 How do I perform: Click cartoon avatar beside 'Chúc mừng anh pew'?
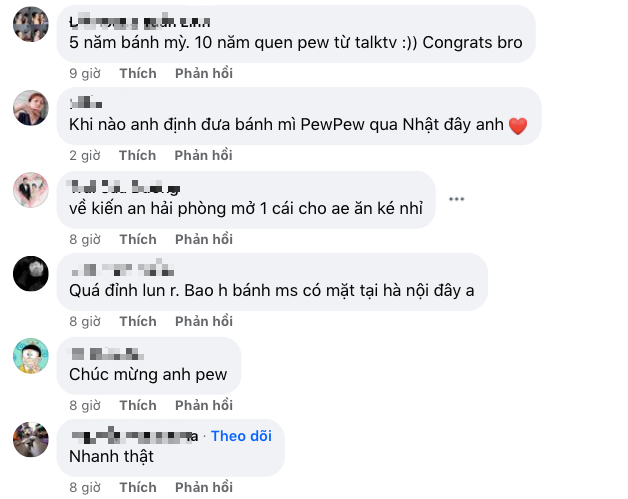[31, 356]
